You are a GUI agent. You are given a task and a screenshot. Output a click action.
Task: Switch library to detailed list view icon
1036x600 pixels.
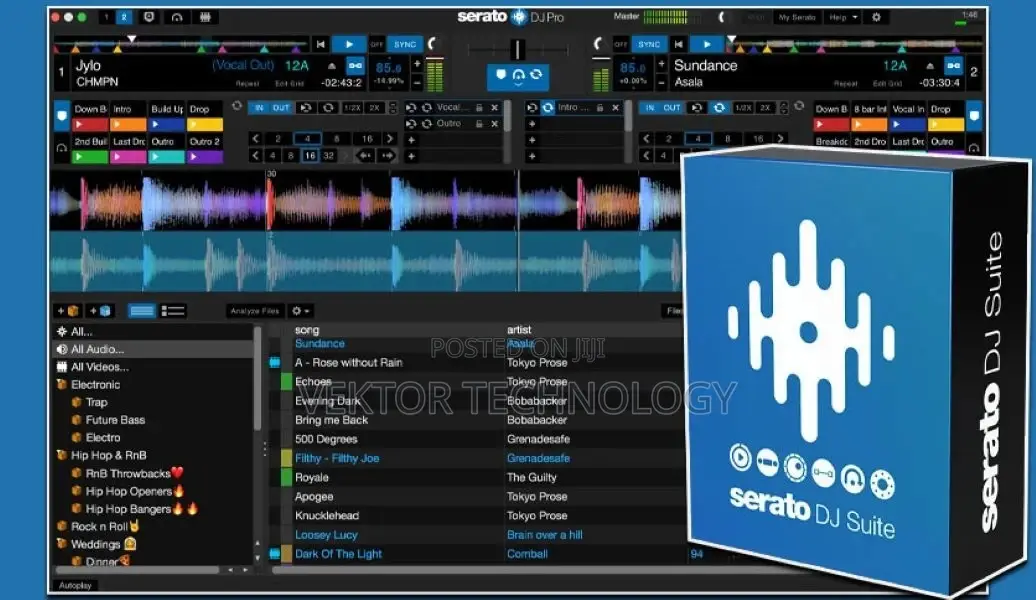(173, 311)
